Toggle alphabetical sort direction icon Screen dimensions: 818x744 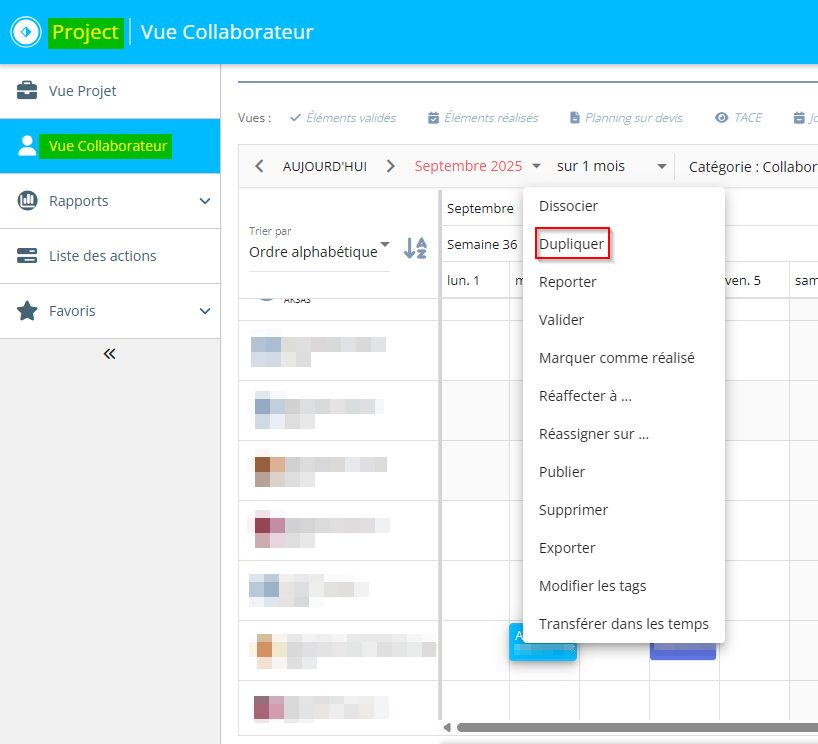[415, 248]
